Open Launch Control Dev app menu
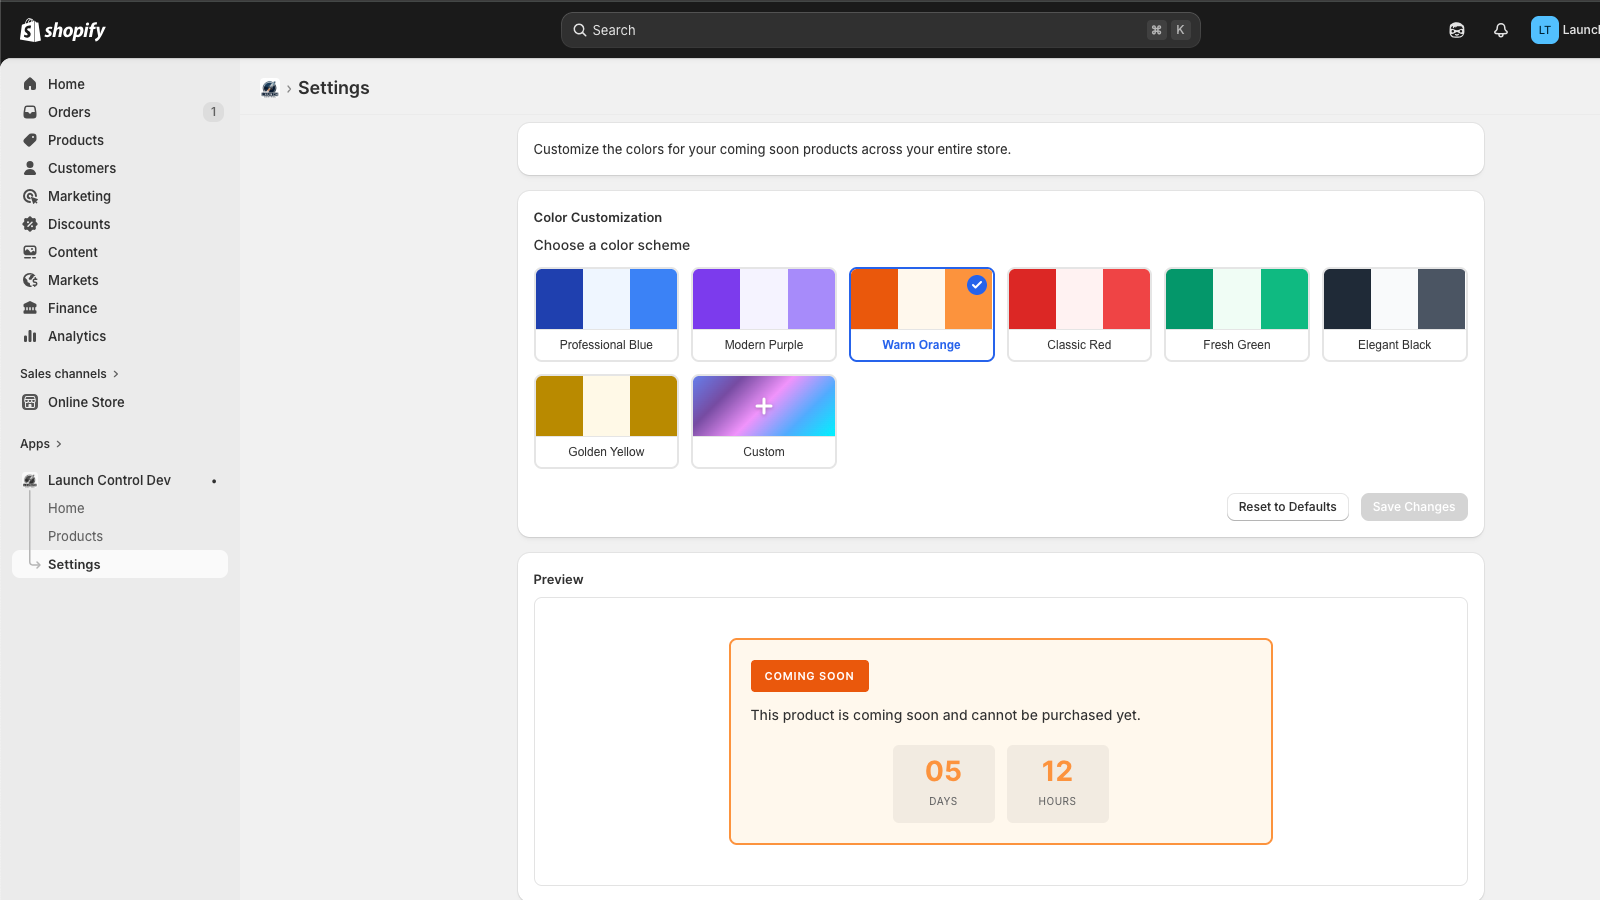 108,480
